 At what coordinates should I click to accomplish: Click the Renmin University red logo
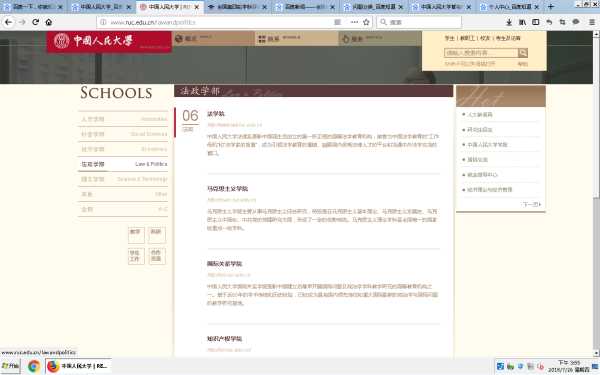click(109, 41)
